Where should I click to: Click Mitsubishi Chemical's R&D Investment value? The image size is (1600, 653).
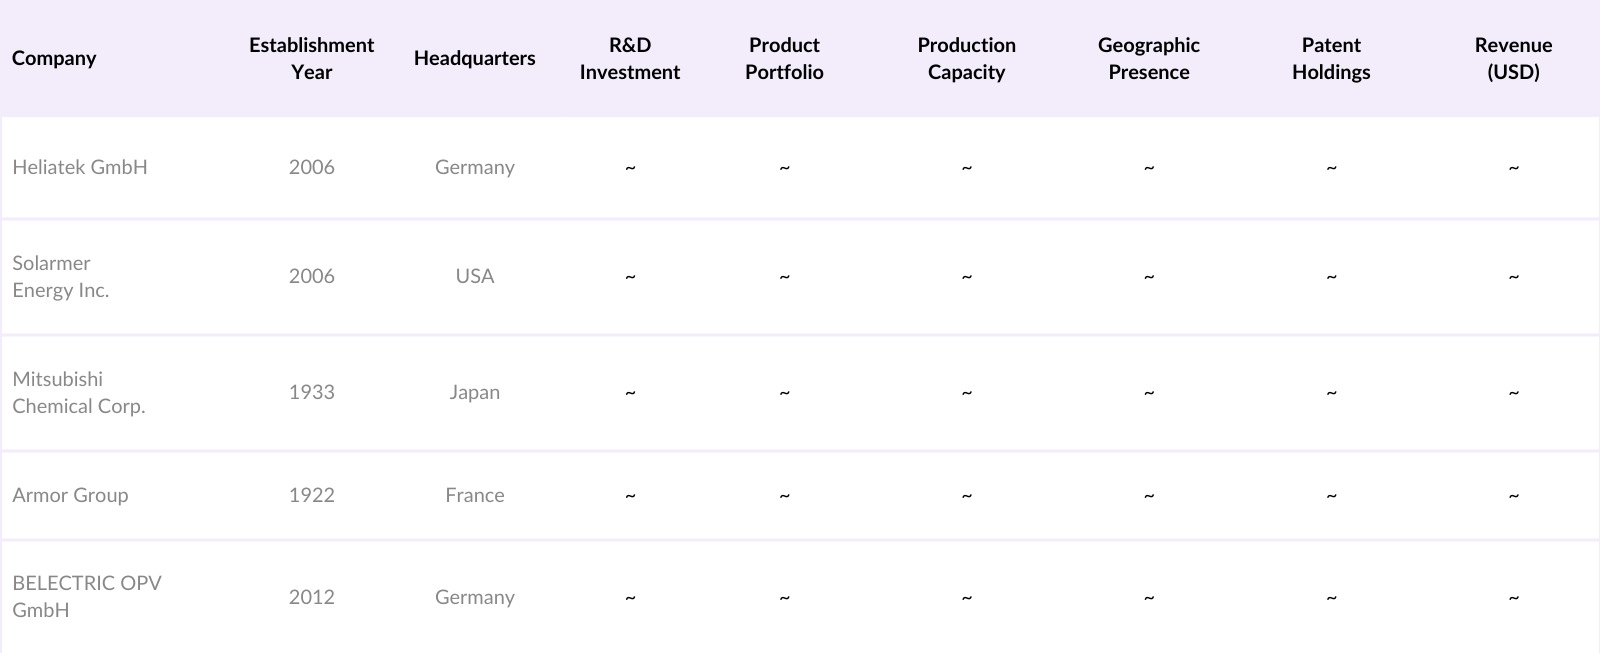coord(630,393)
